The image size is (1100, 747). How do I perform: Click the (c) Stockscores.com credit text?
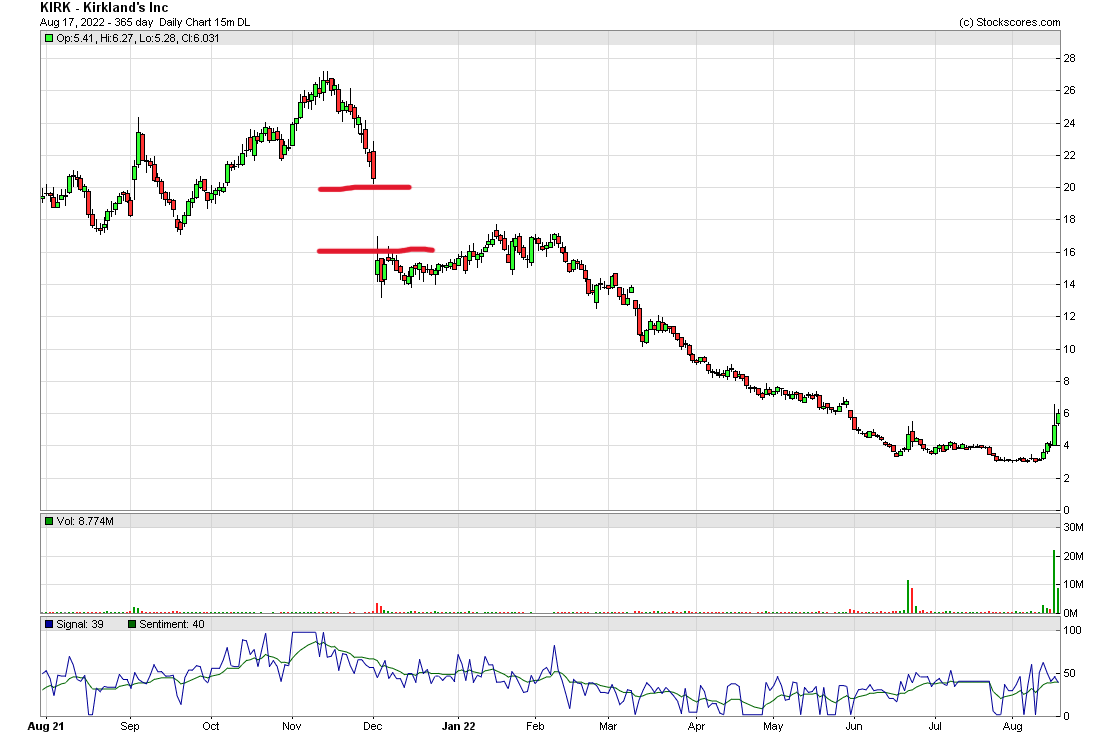coord(1010,22)
